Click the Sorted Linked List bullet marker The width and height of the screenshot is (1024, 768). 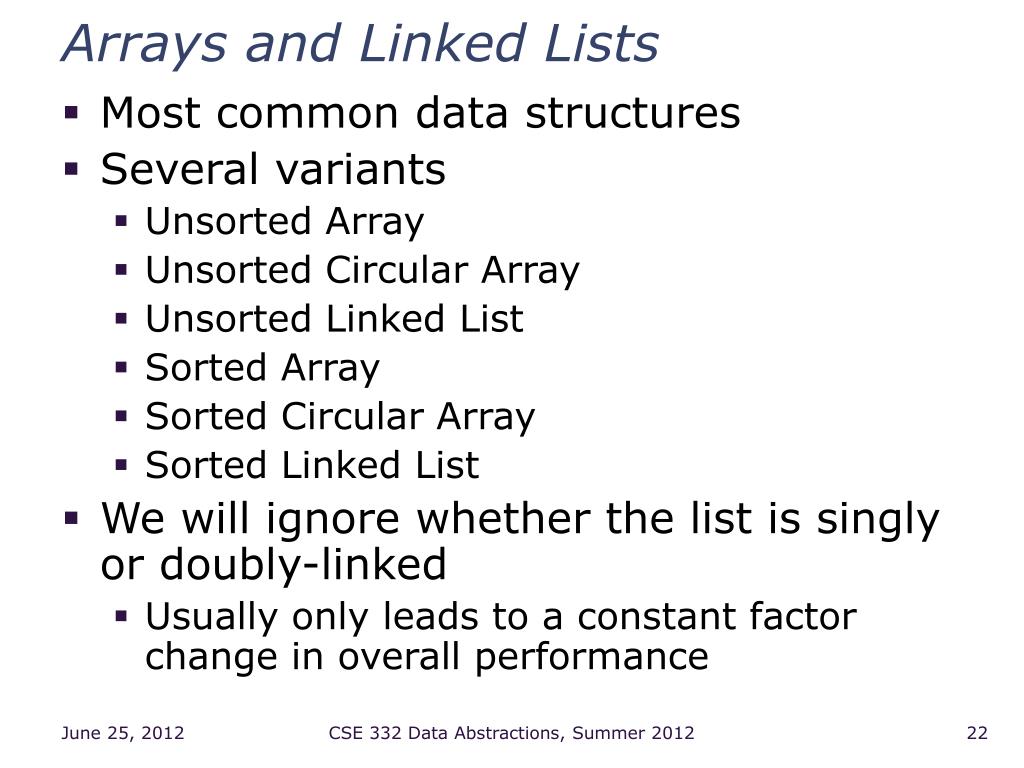pyautogui.click(x=121, y=465)
